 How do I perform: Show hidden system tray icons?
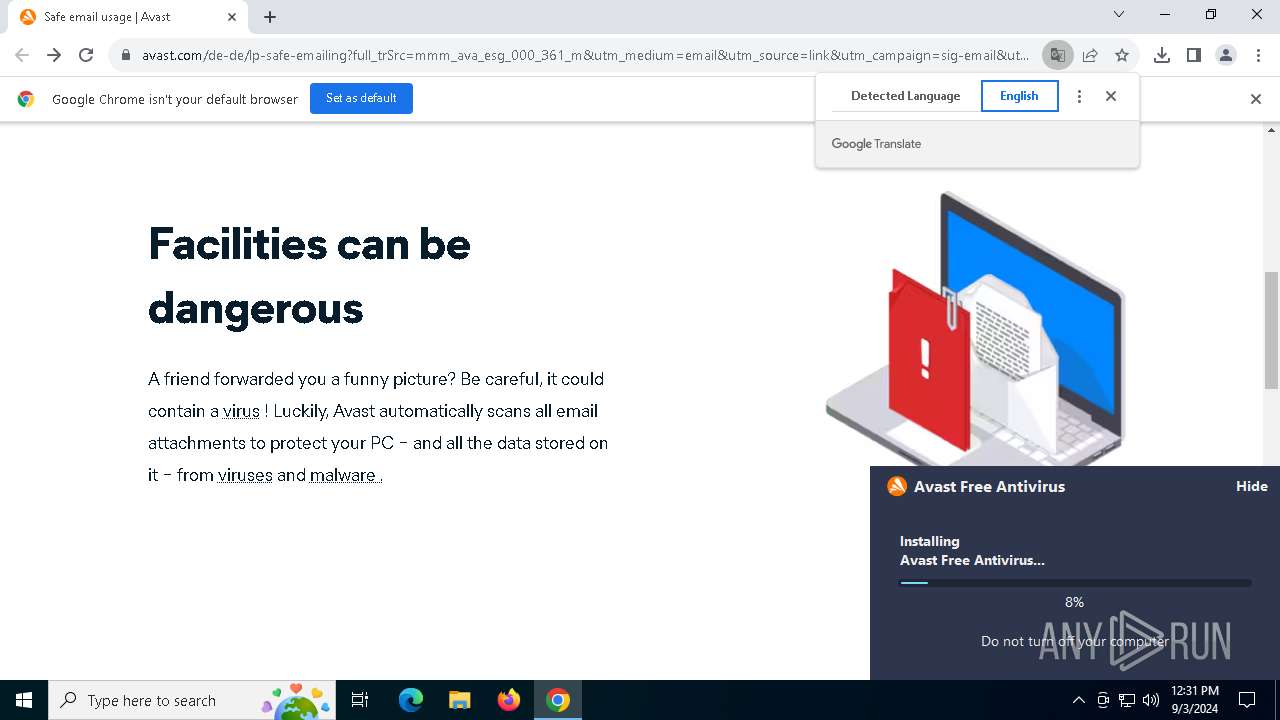pos(1078,700)
